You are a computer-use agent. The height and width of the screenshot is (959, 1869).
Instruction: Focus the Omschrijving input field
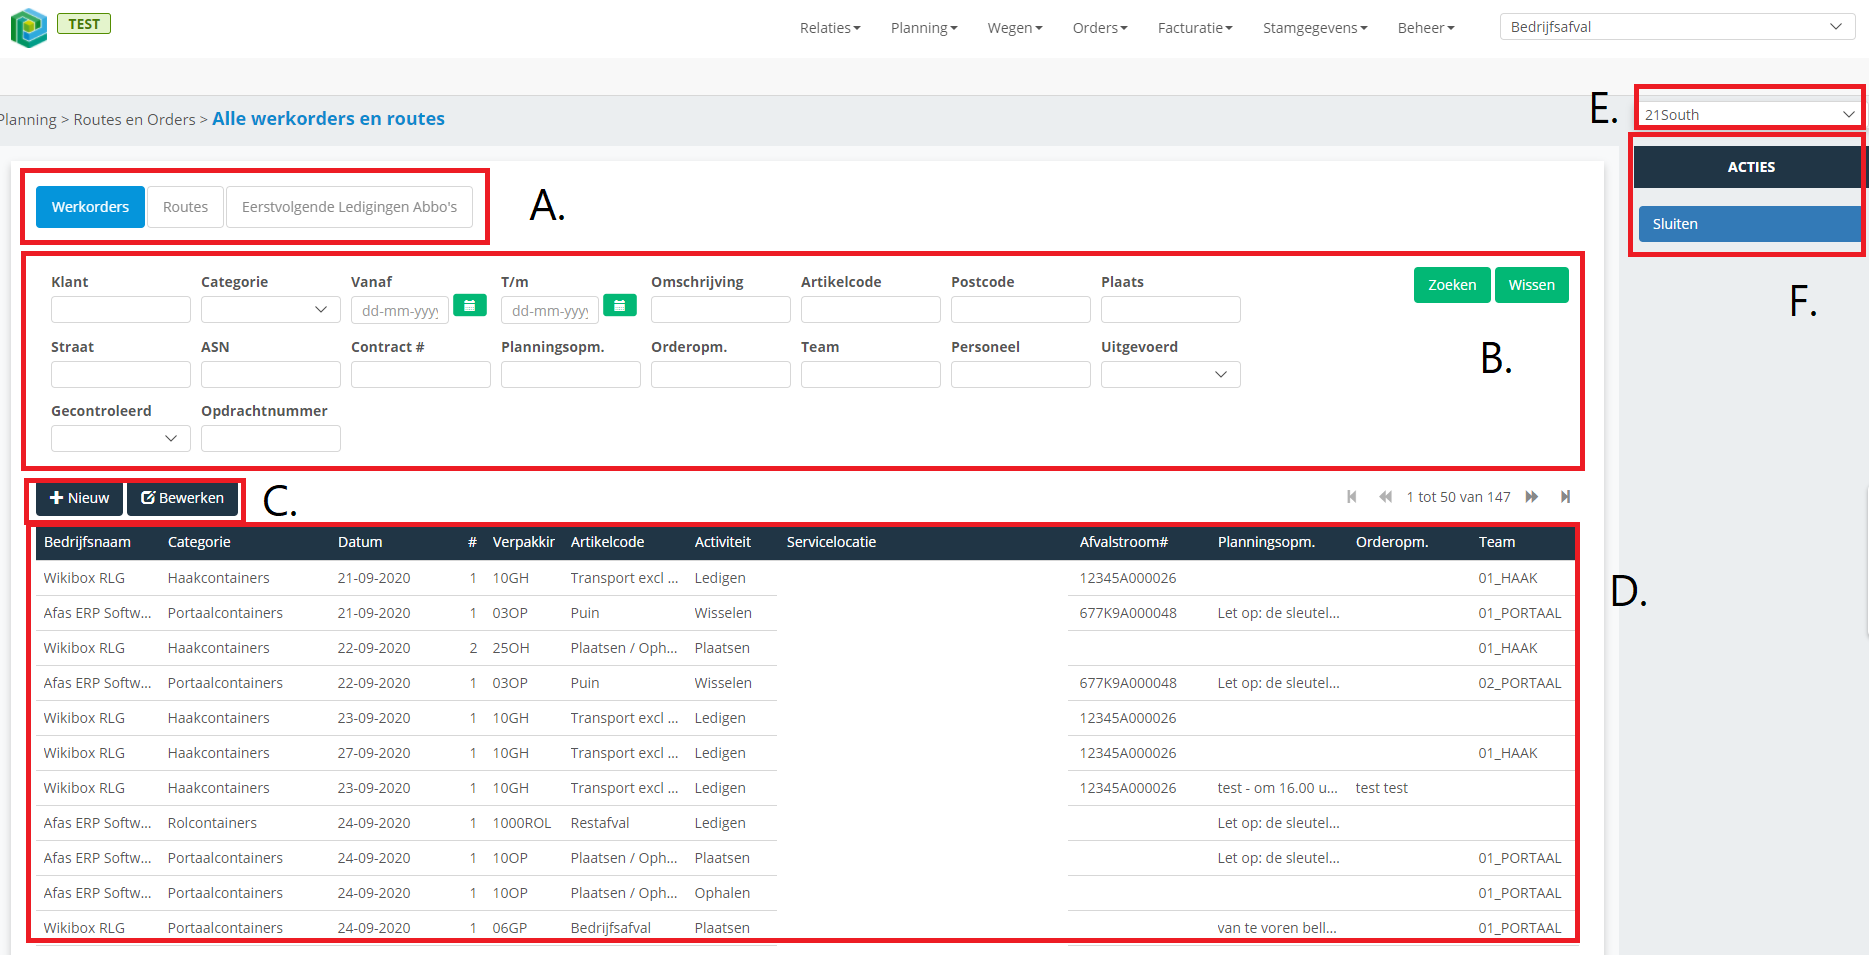tap(720, 310)
